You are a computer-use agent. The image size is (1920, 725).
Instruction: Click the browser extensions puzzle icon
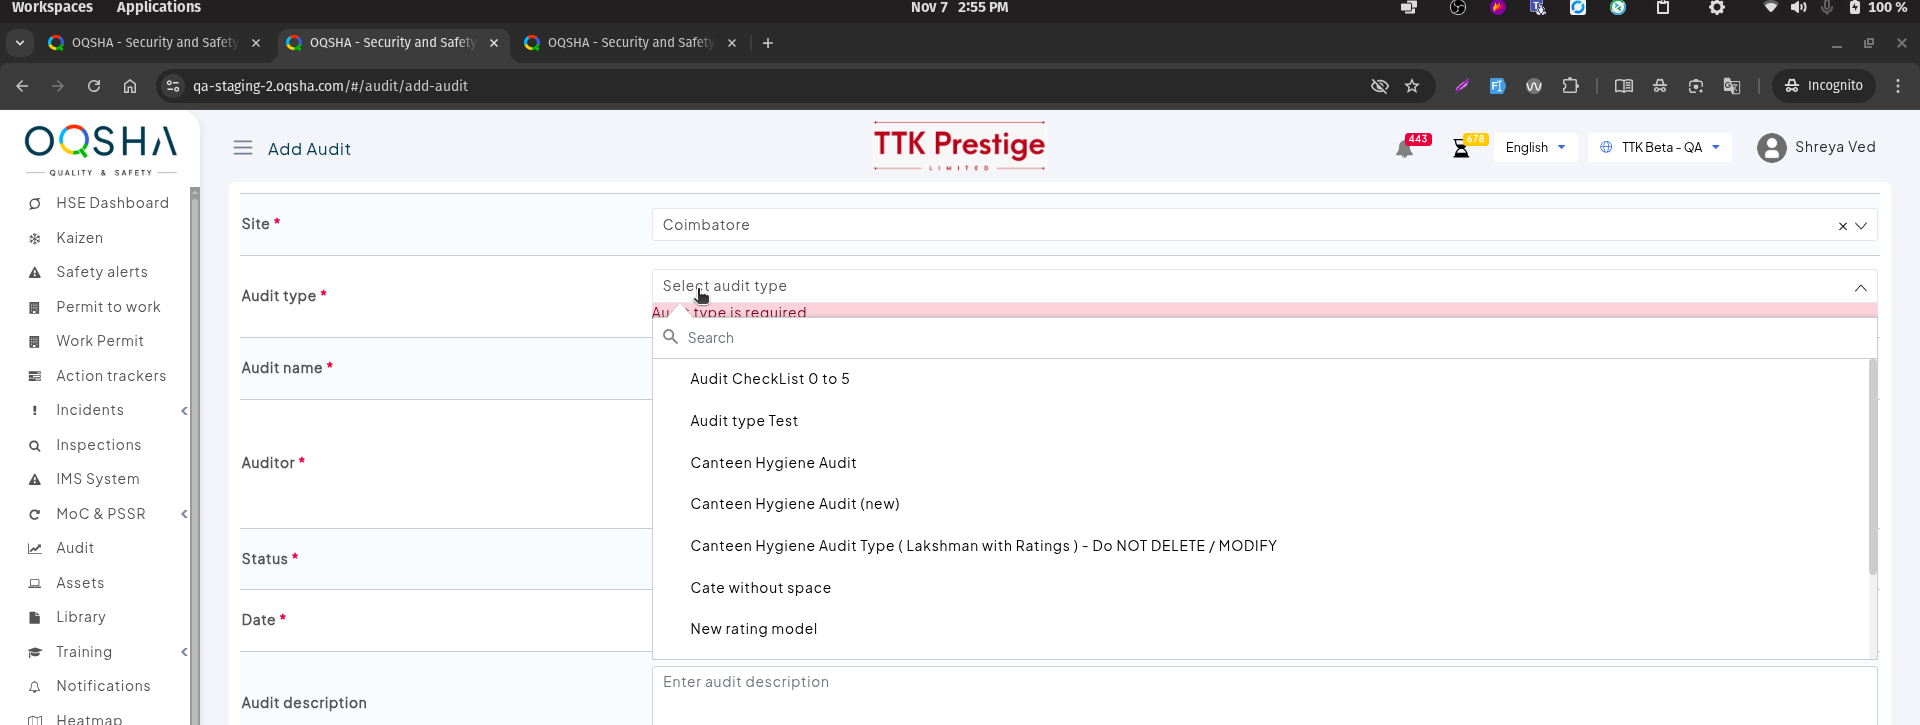click(x=1570, y=86)
